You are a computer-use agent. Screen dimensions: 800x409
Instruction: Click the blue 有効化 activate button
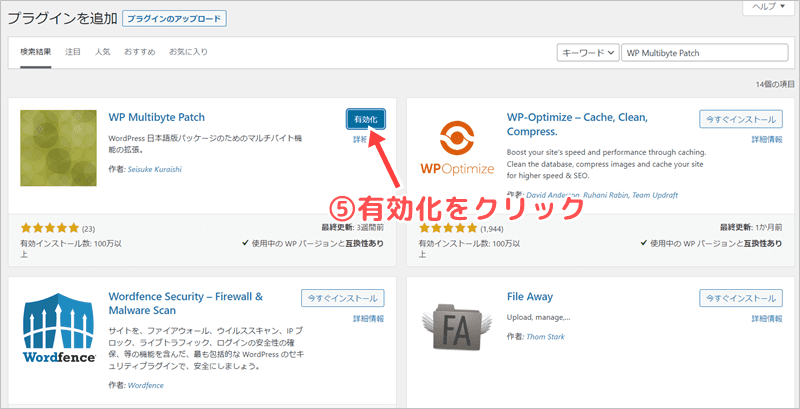364,119
